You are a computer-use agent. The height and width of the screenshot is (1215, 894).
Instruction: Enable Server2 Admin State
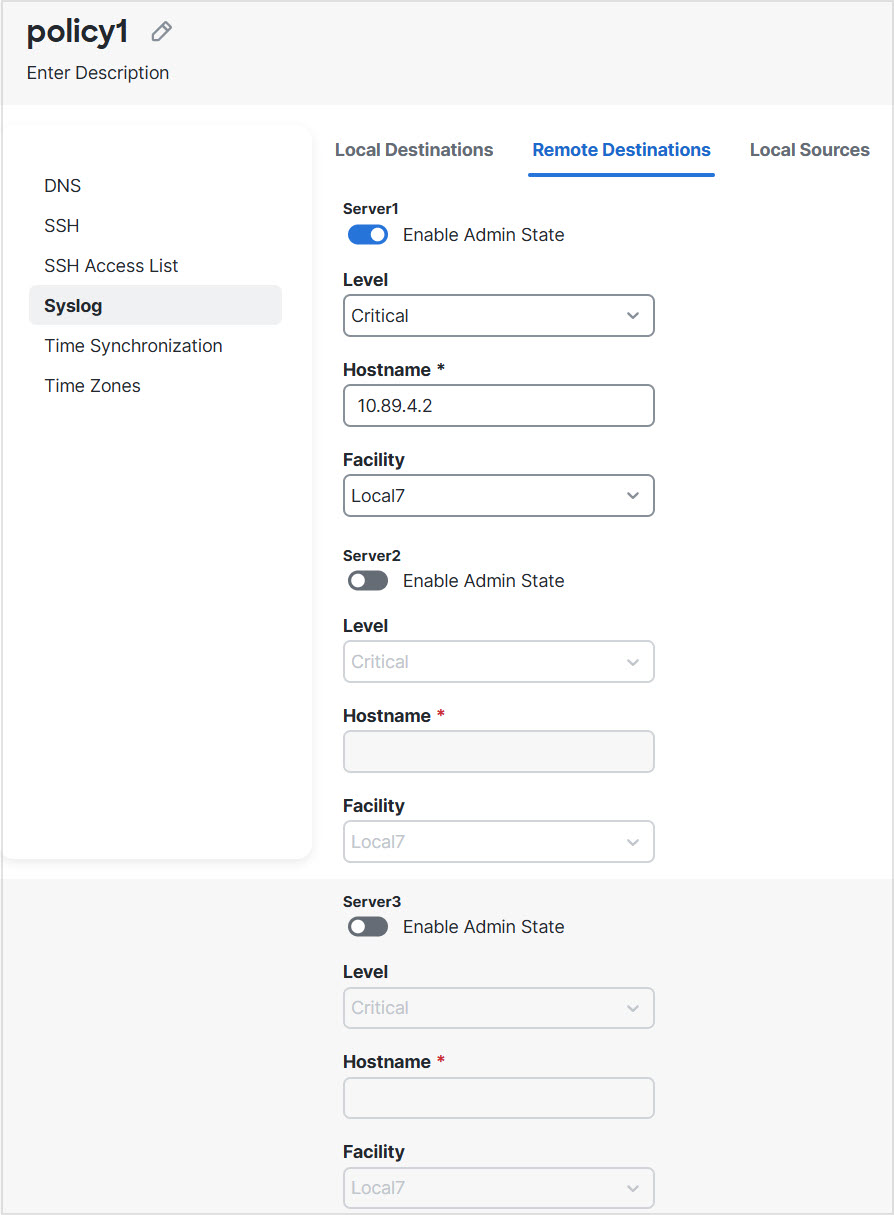click(367, 580)
